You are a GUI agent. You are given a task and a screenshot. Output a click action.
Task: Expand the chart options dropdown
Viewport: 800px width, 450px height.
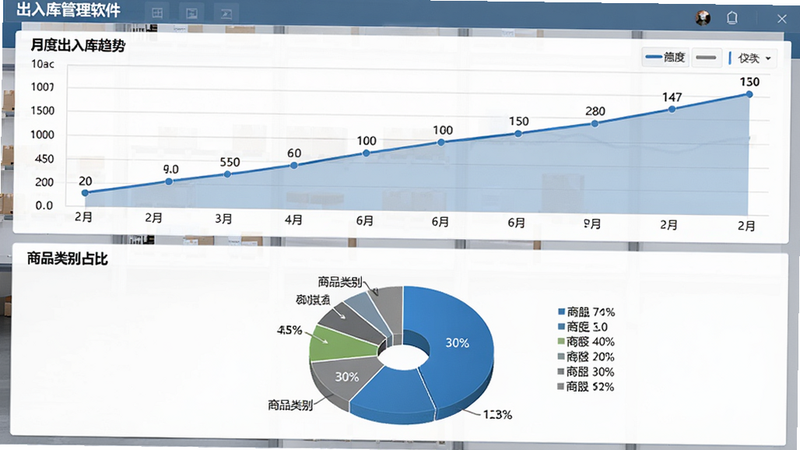click(x=754, y=58)
